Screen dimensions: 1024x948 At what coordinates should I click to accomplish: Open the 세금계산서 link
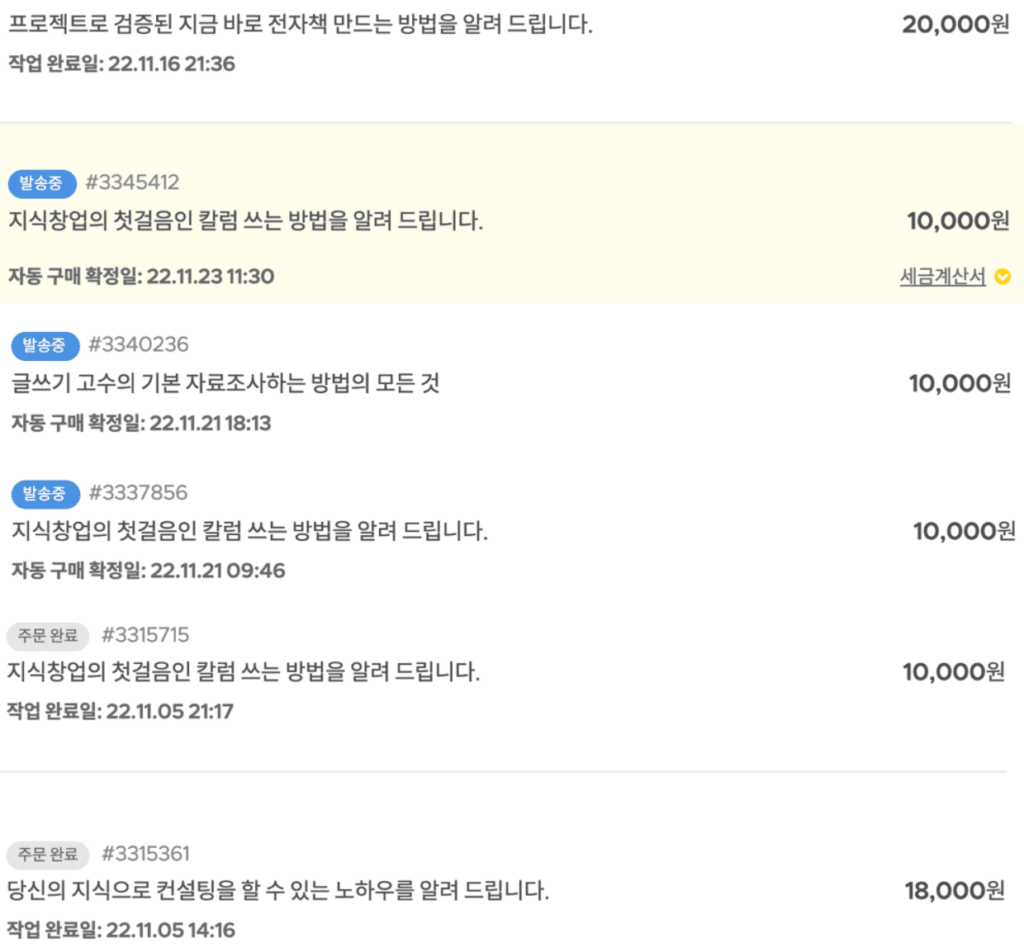pyautogui.click(x=942, y=277)
